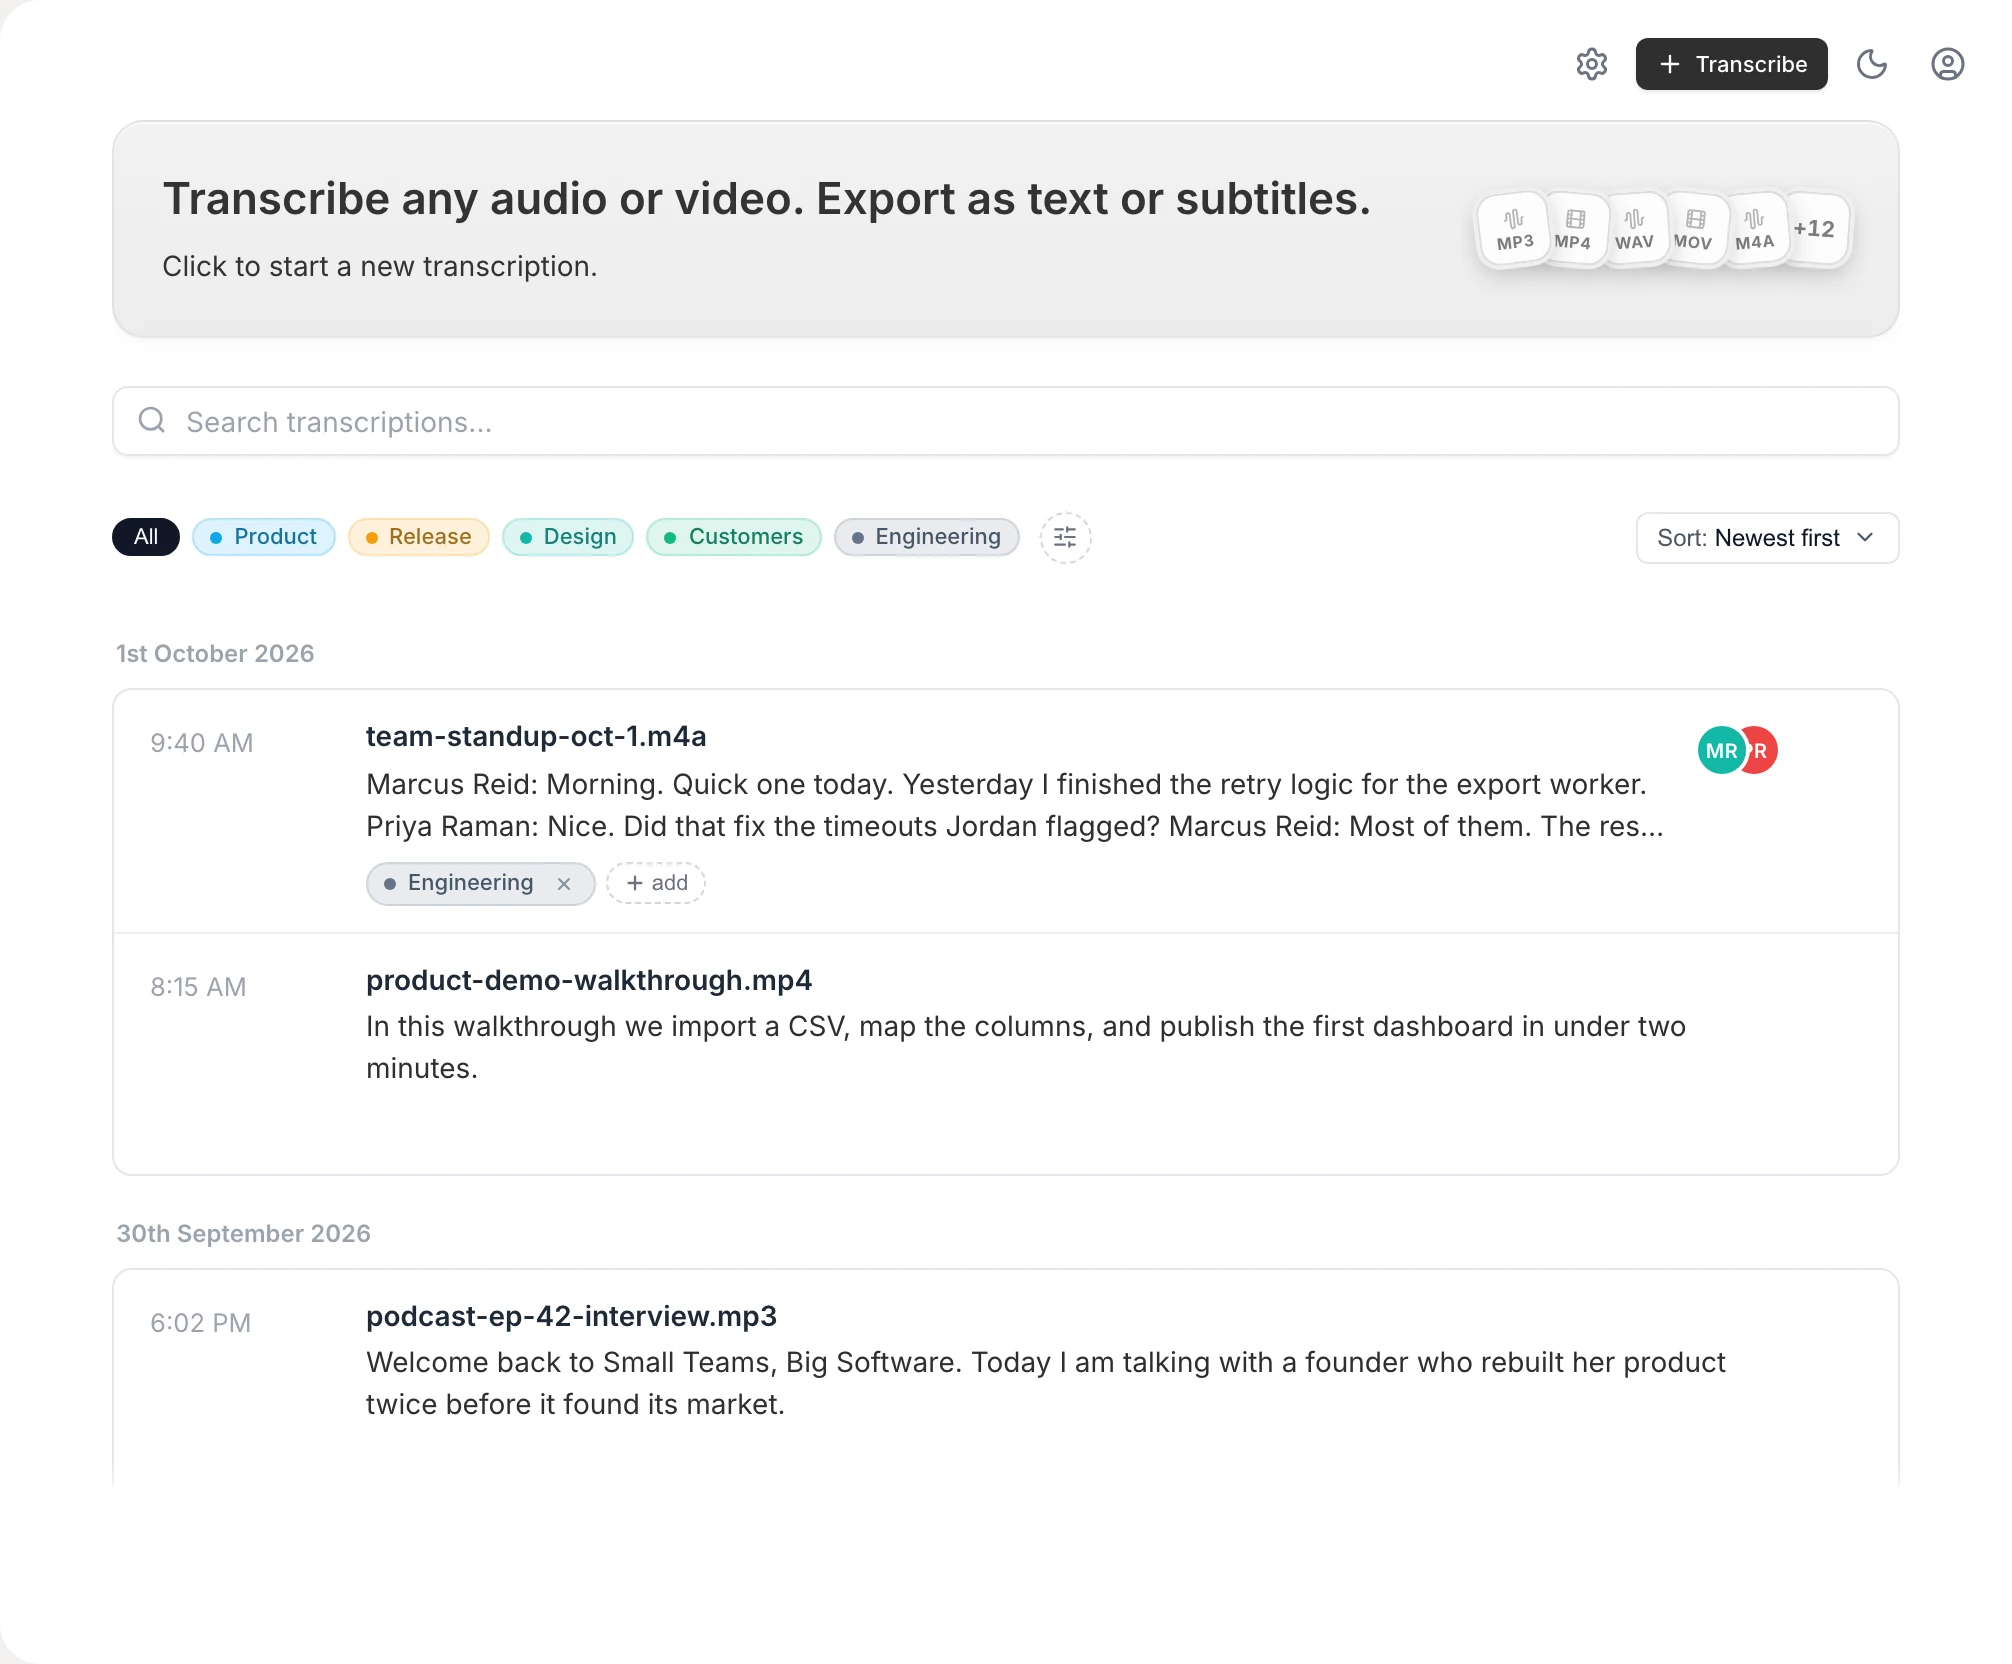Image resolution: width=2012 pixels, height=1664 pixels.
Task: Filter by the Design tag
Action: click(567, 537)
